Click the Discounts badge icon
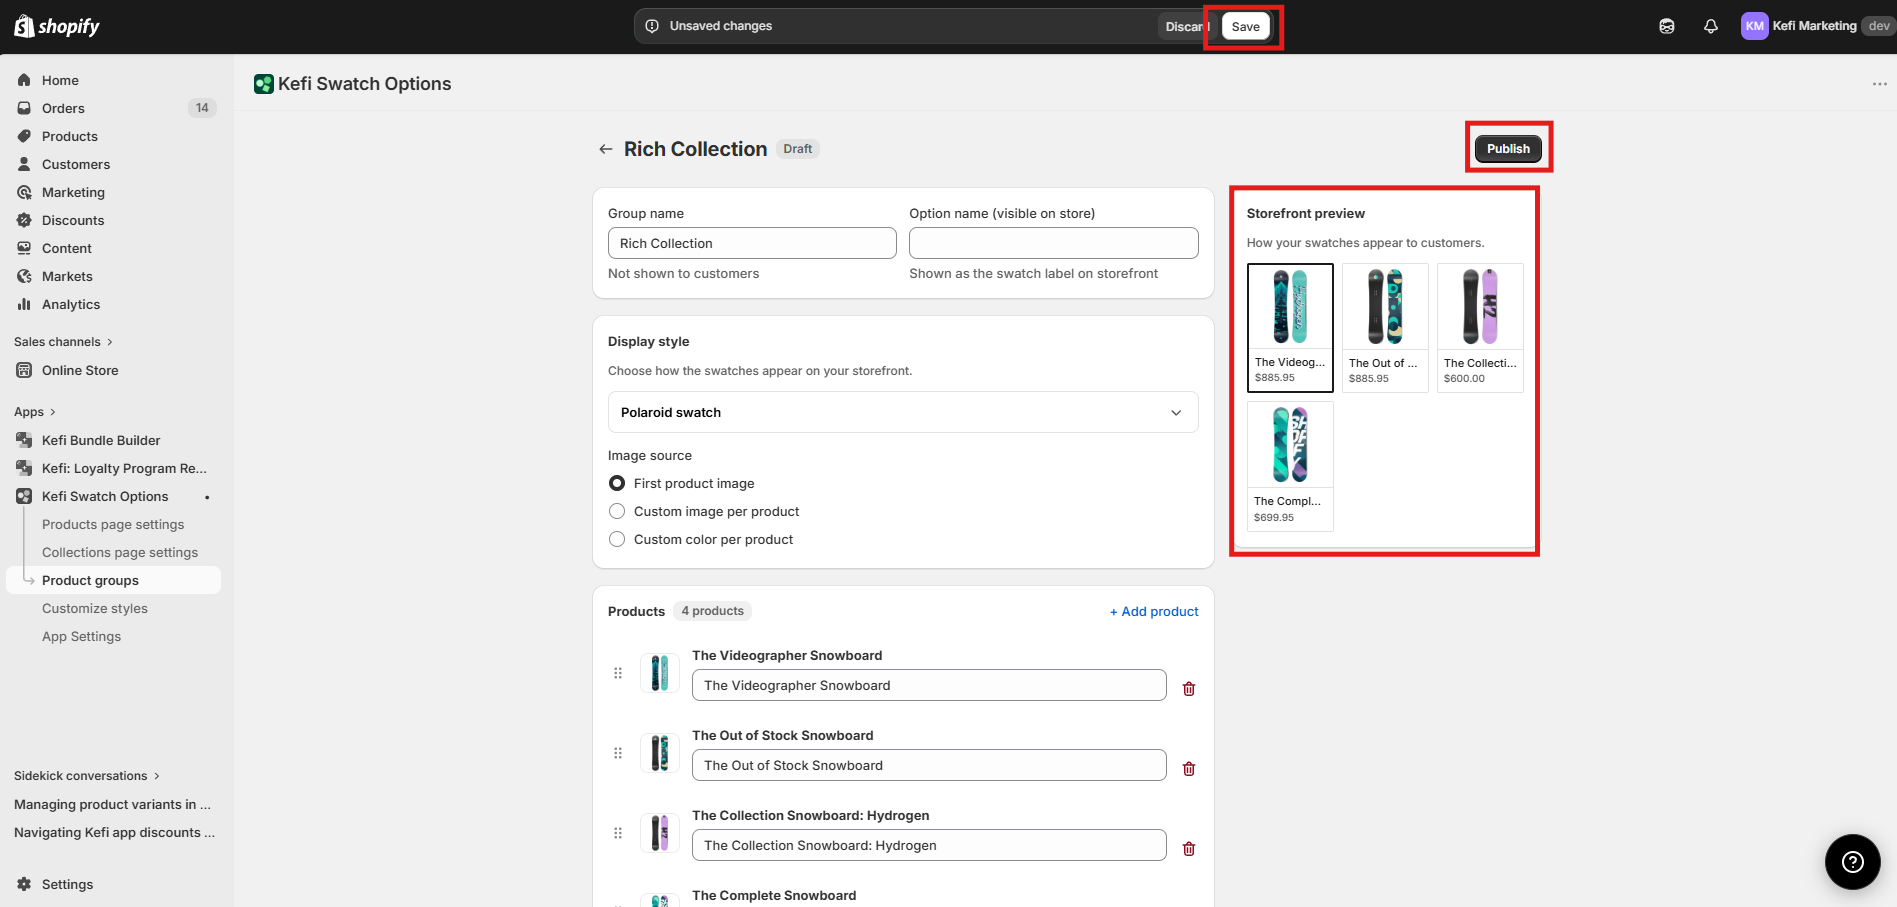This screenshot has height=907, width=1897. [24, 220]
